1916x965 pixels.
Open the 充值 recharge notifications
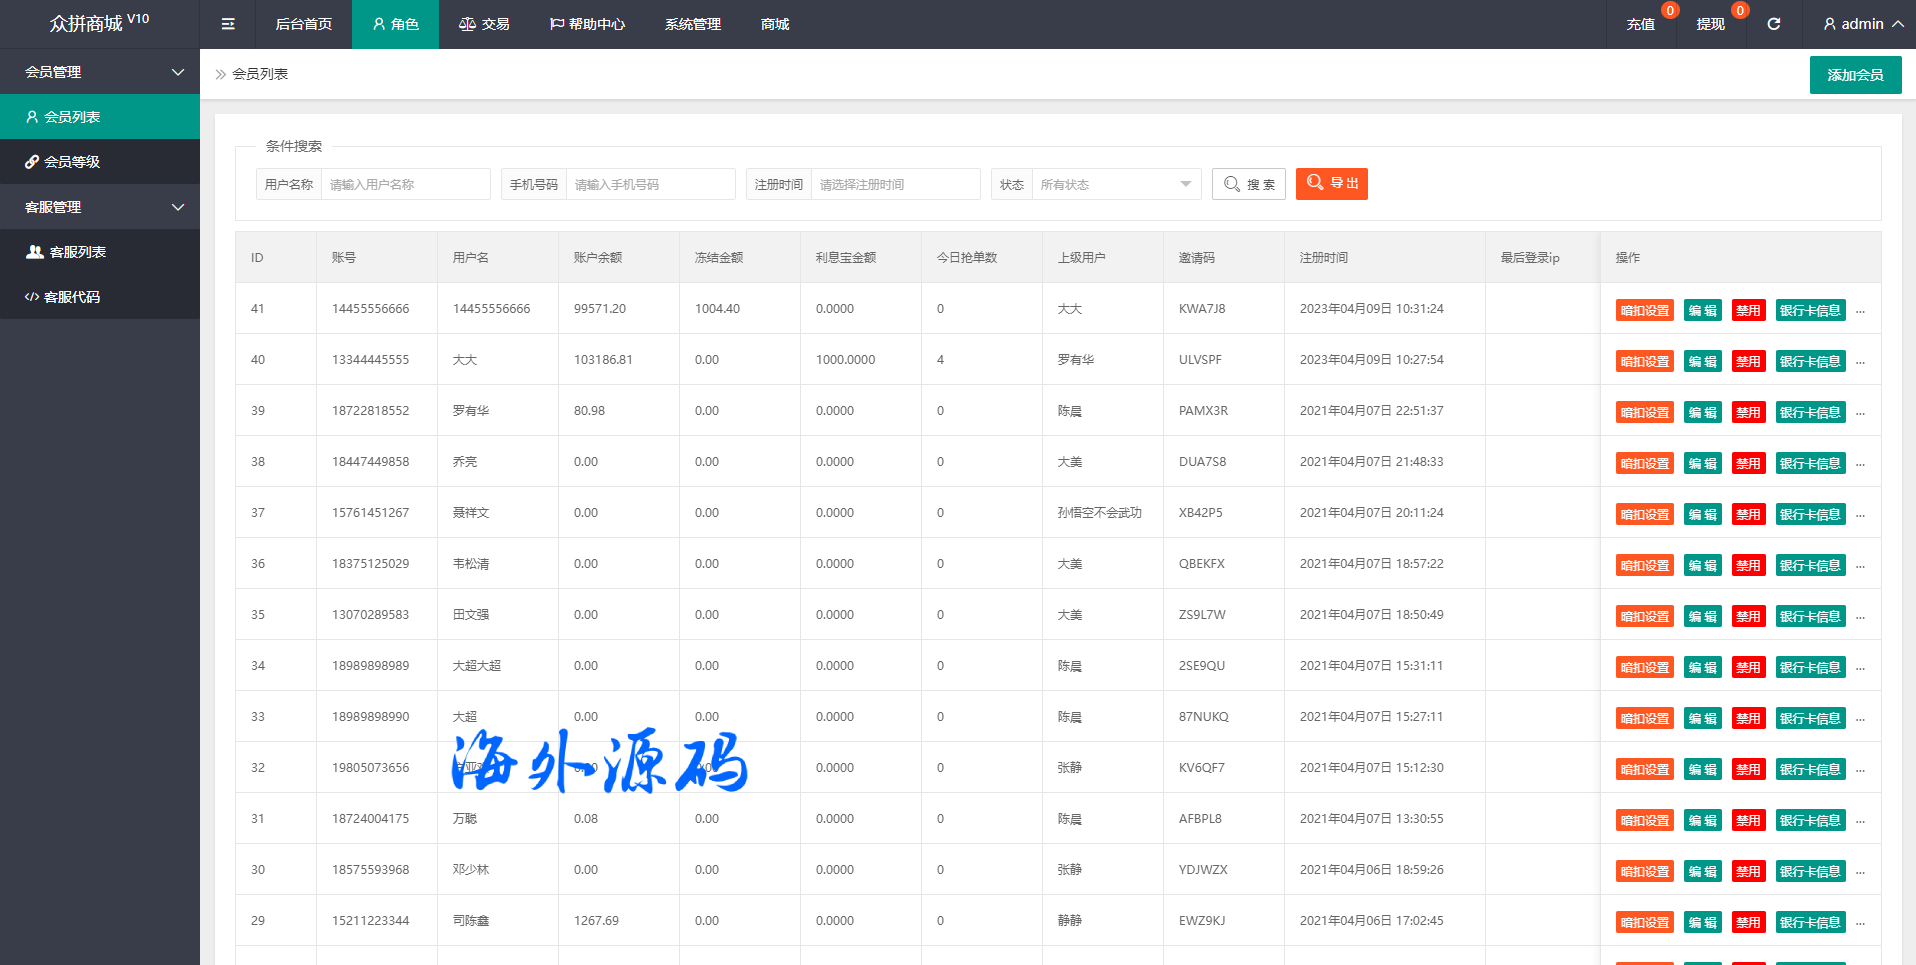[x=1640, y=24]
